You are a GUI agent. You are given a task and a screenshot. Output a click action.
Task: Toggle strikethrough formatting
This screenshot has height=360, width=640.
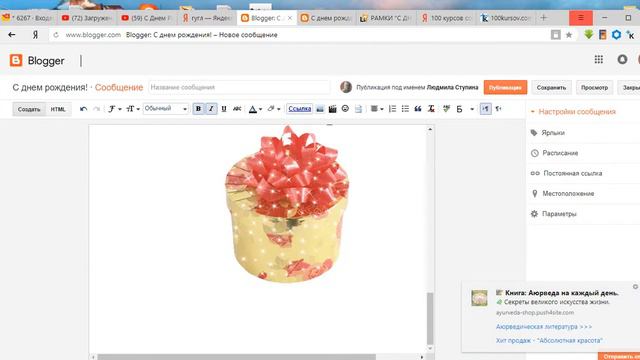click(x=237, y=109)
